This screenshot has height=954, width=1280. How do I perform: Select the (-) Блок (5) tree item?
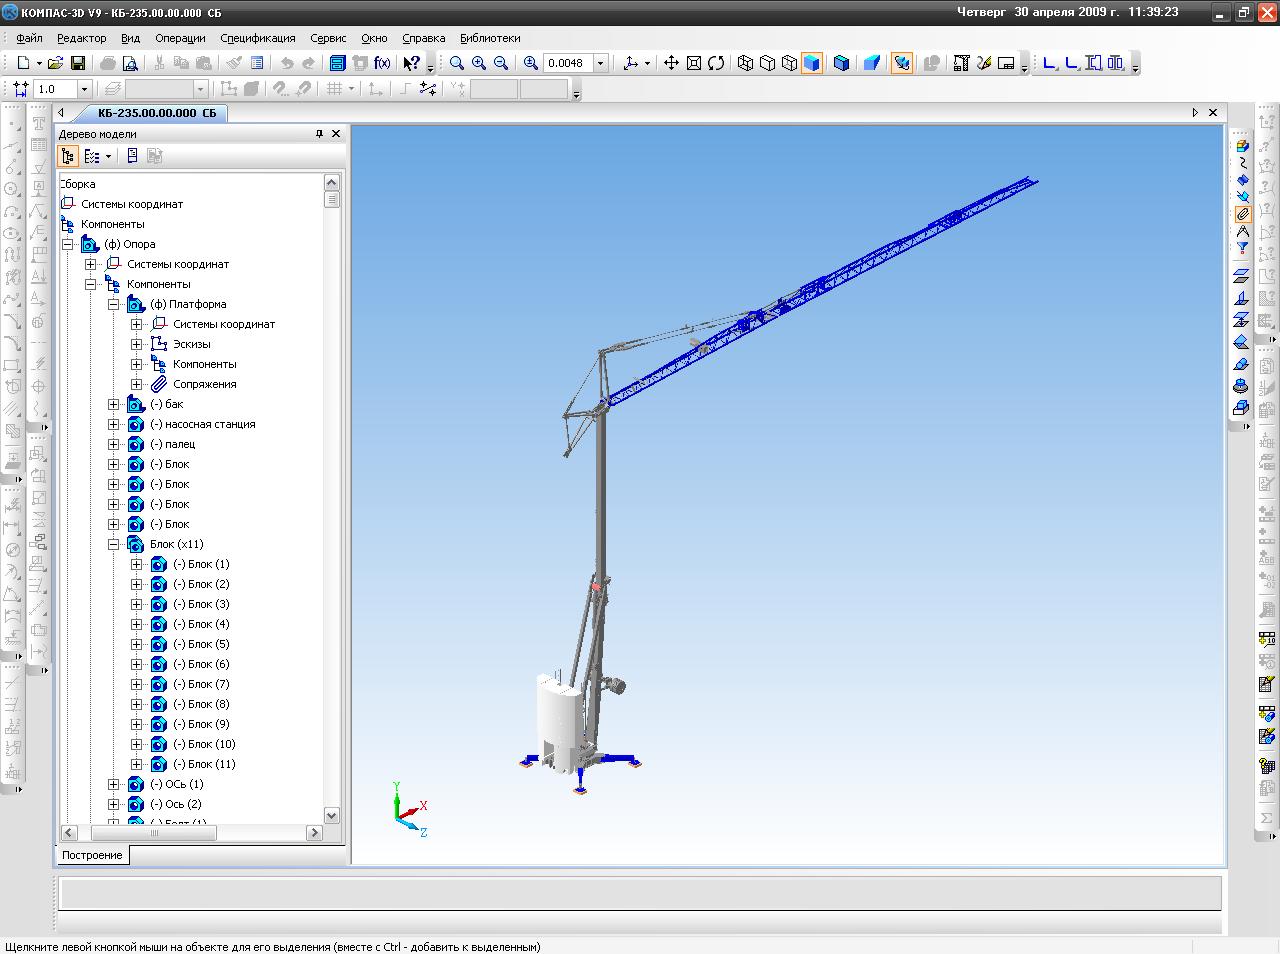click(201, 644)
